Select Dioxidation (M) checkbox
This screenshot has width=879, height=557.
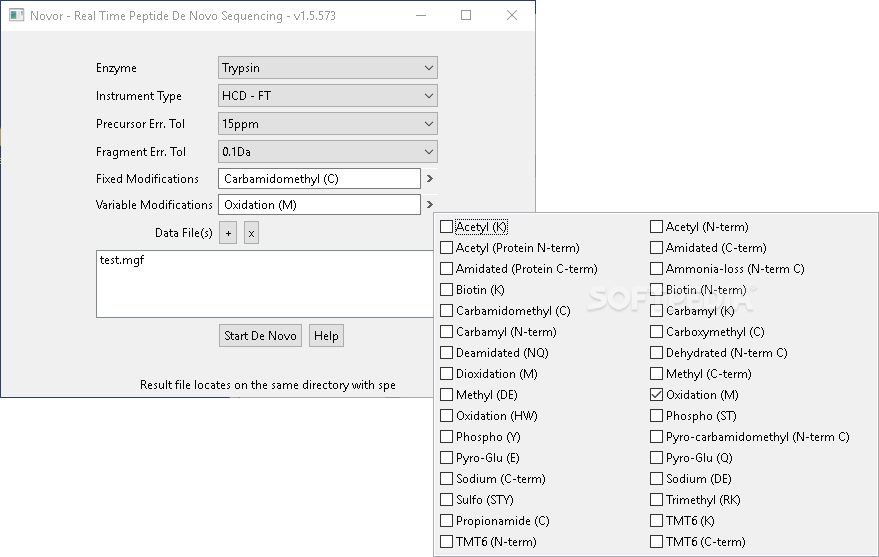point(446,374)
